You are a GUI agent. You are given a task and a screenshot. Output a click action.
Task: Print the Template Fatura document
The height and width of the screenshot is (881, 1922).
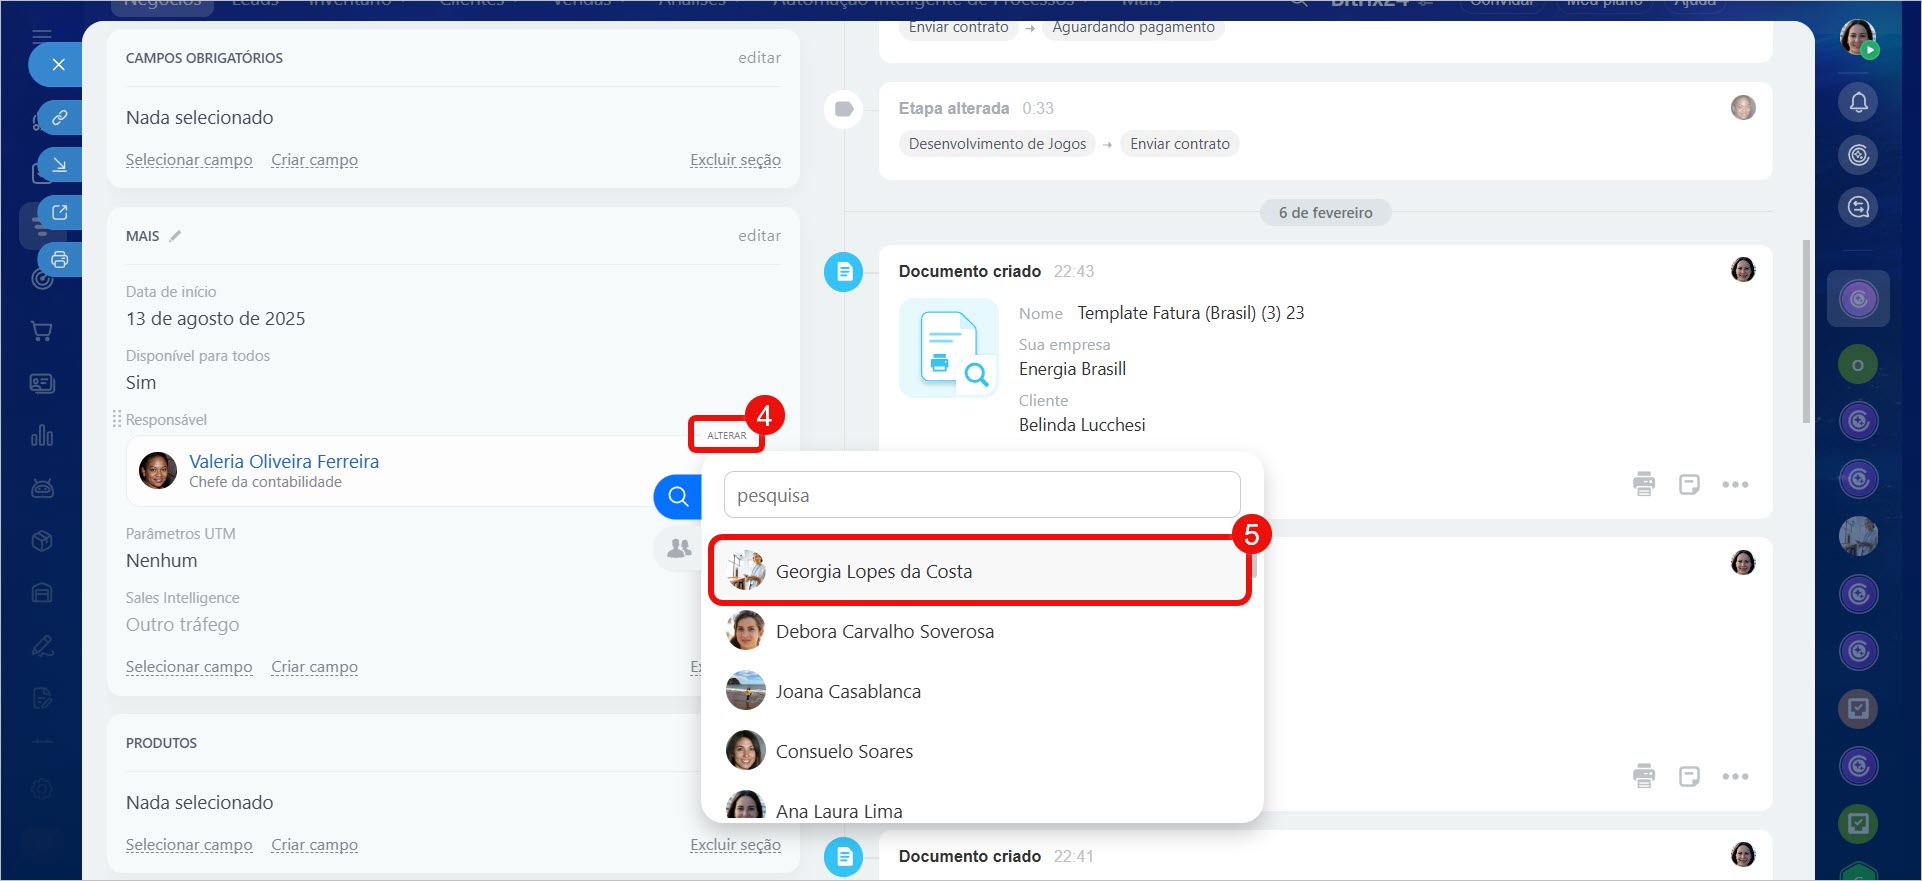pos(1643,484)
